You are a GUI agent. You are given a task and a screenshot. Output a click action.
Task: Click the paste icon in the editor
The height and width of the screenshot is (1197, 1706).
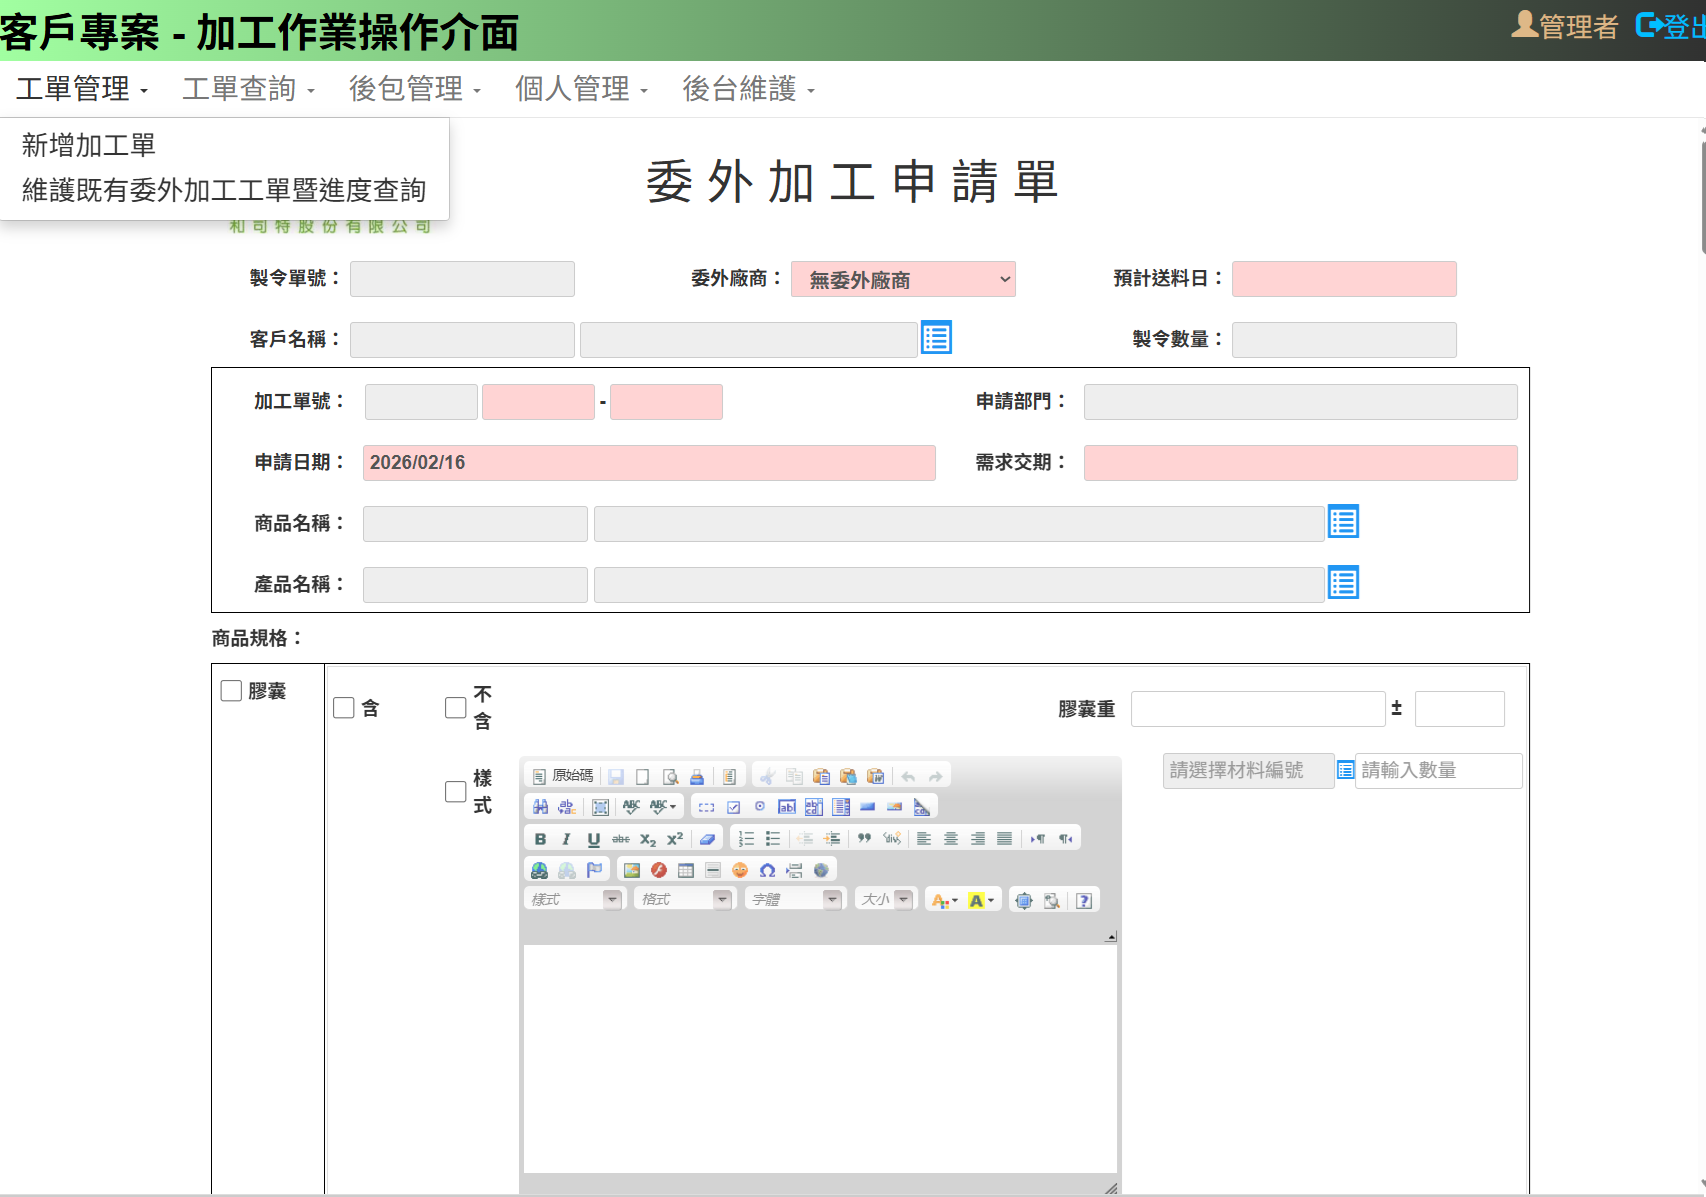[x=821, y=776]
